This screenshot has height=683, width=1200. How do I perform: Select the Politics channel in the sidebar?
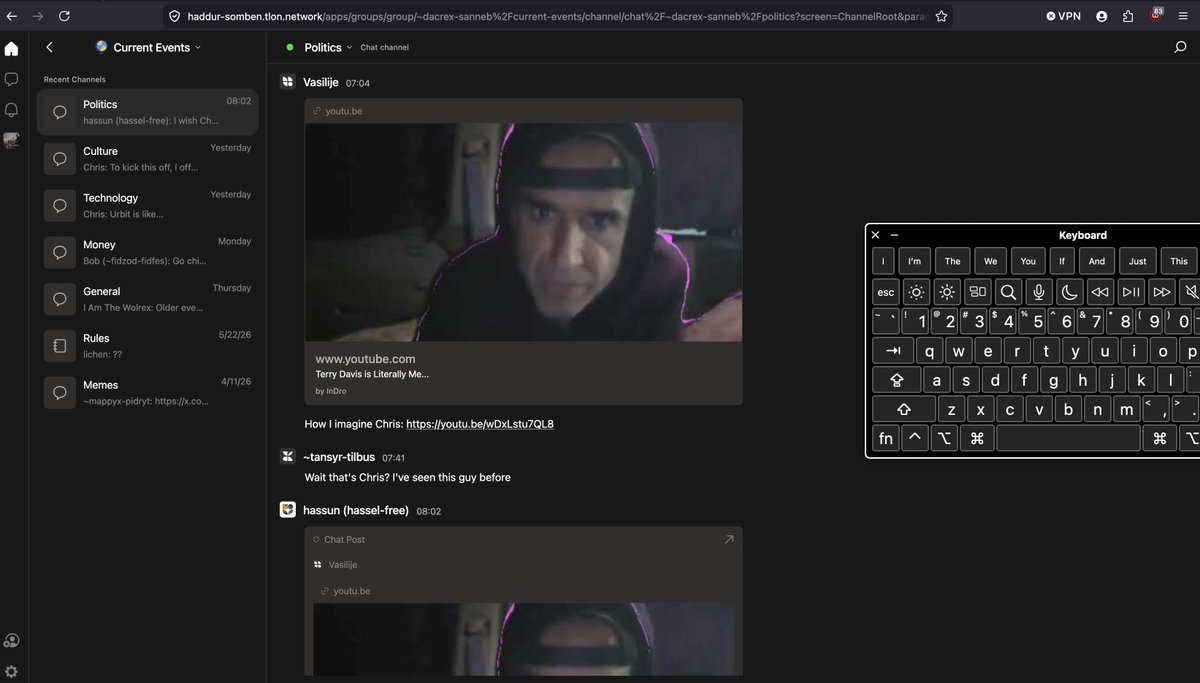tap(147, 112)
